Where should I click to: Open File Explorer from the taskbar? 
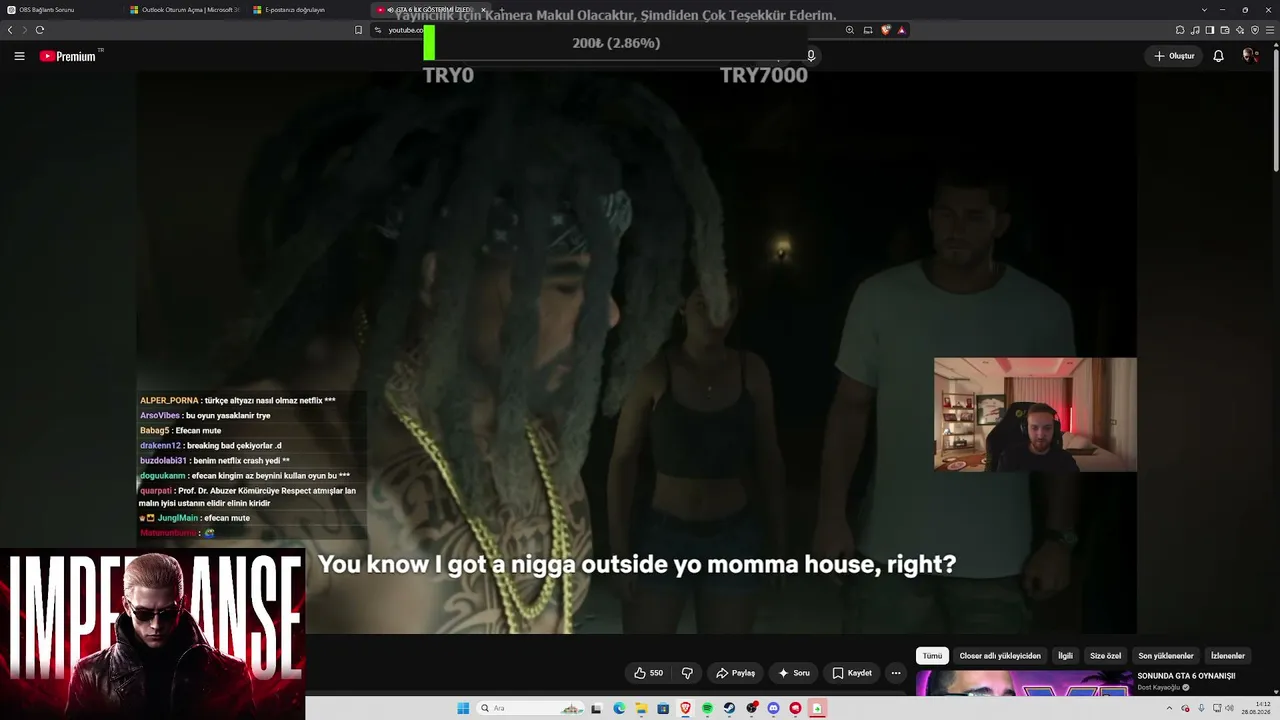pos(641,708)
